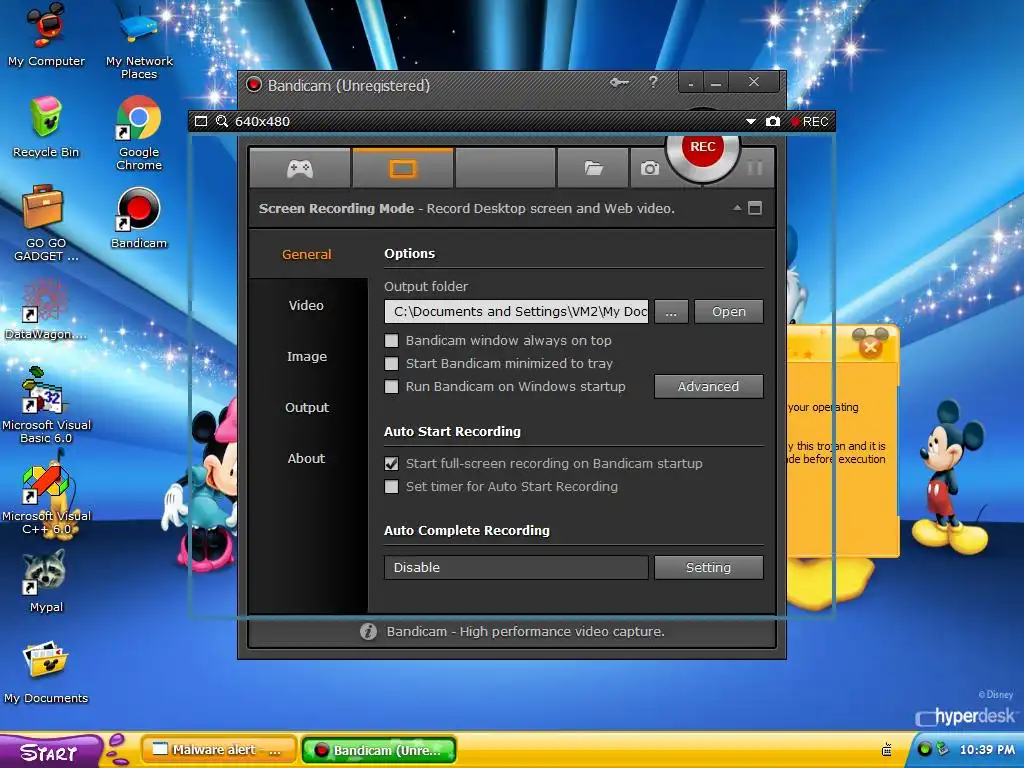1024x768 pixels.
Task: Select the Screen Recording mode rectangle icon
Action: click(x=402, y=168)
